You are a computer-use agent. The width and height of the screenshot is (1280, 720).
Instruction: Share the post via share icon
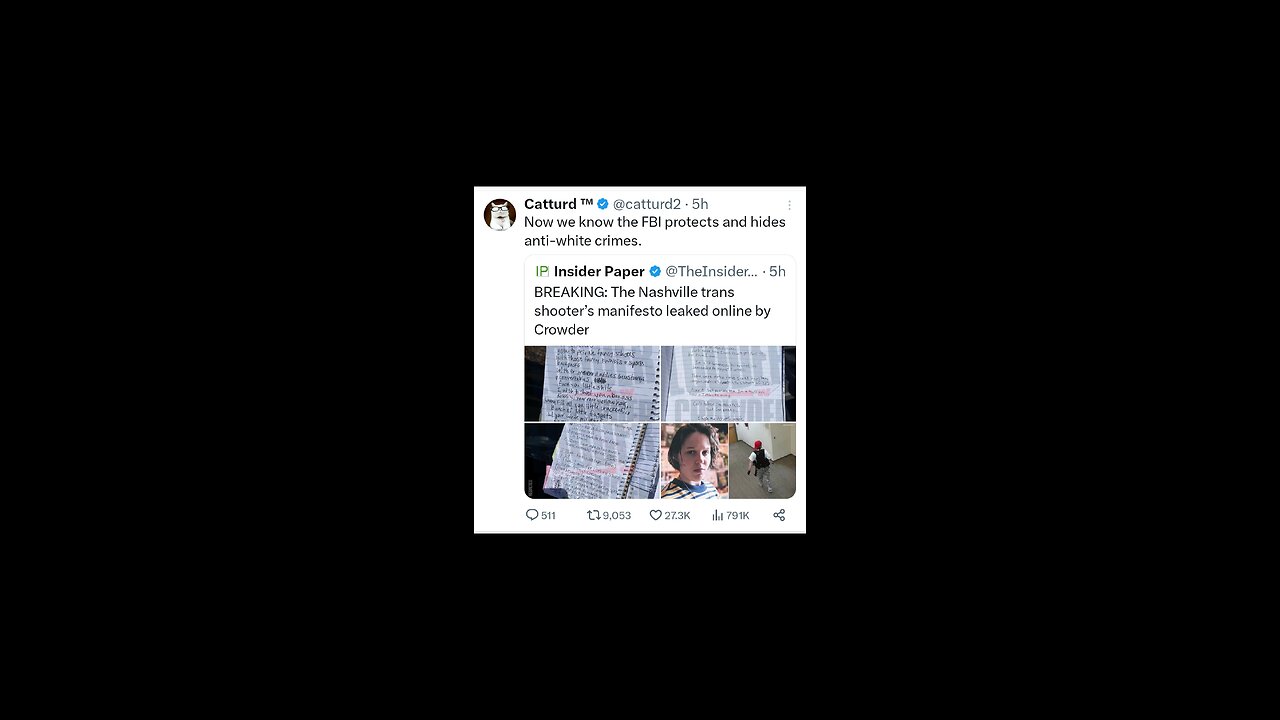[x=779, y=515]
